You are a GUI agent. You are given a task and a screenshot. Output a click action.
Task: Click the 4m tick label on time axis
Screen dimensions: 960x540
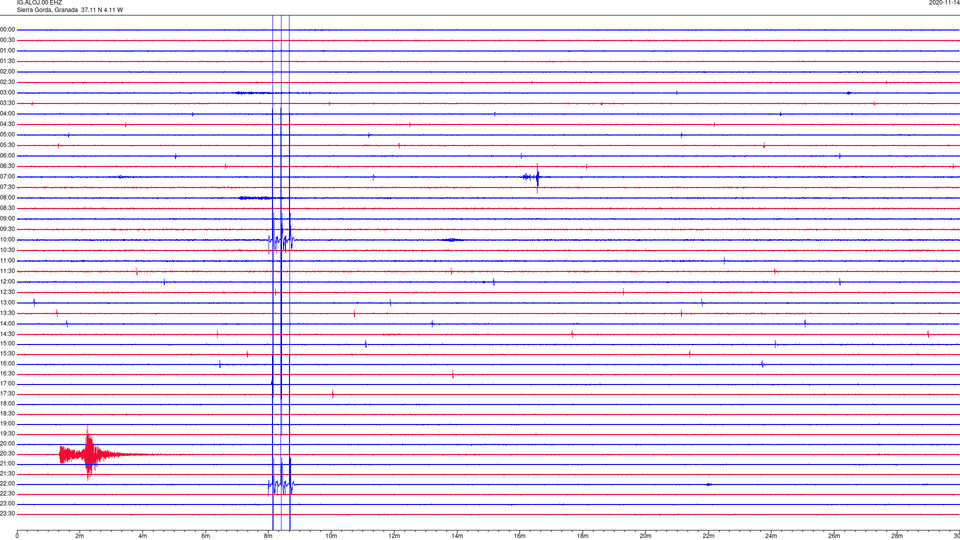[143, 536]
